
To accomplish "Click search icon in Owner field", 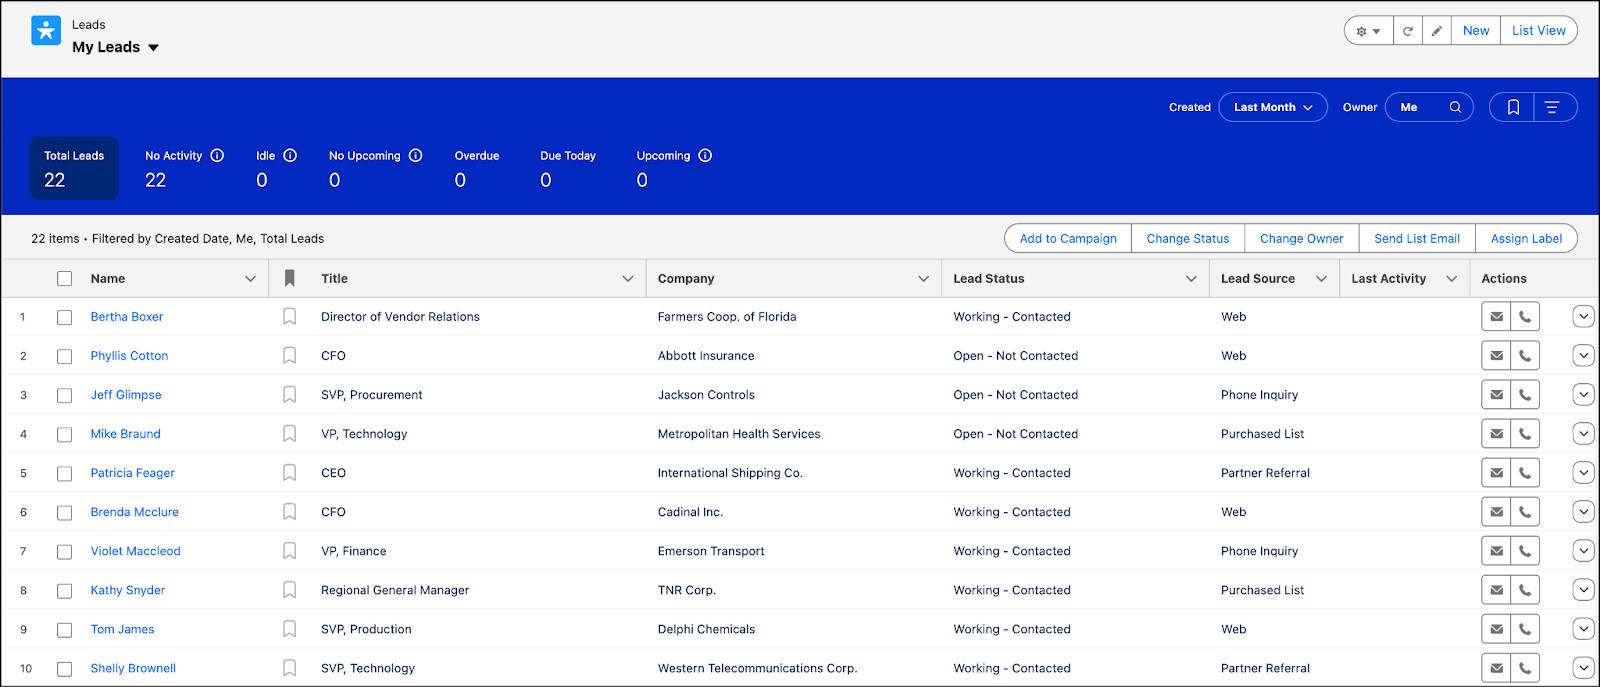I will 1455,107.
